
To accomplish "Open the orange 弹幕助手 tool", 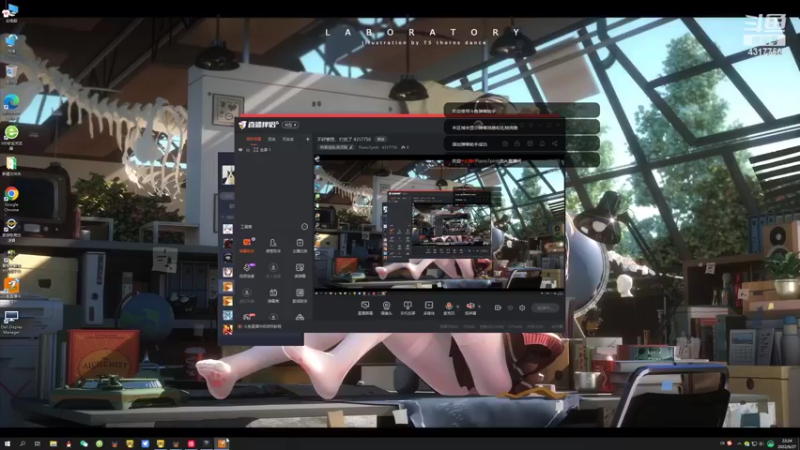I will tap(247, 245).
